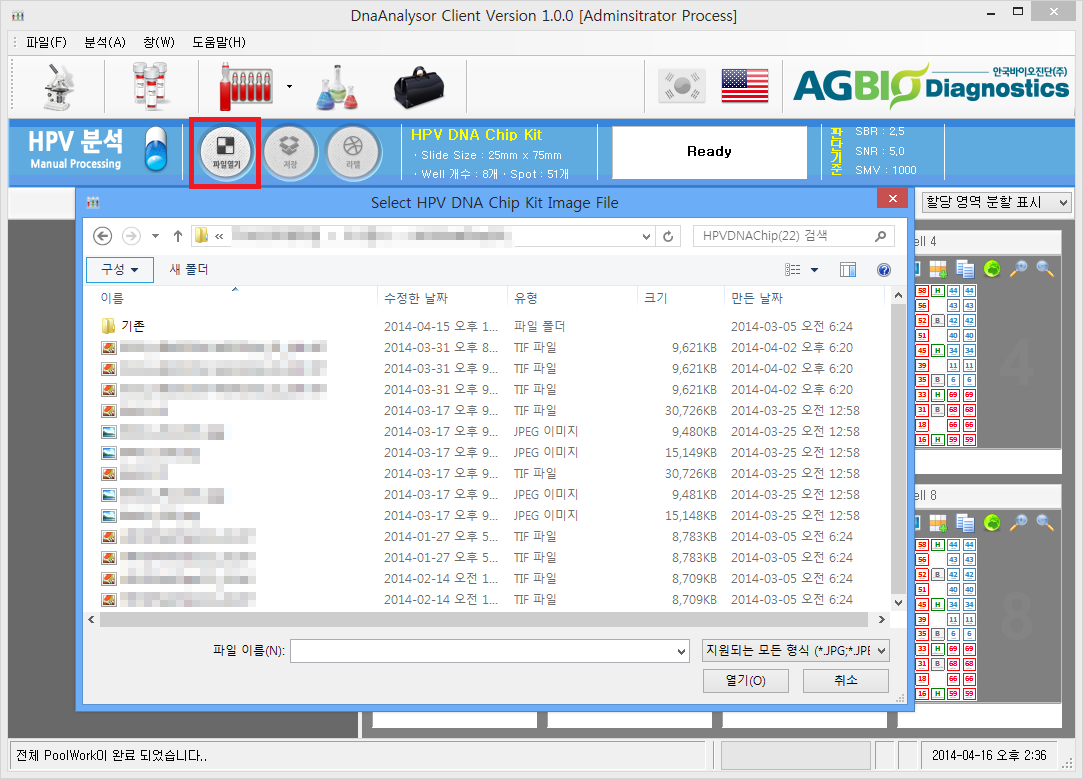1083x779 pixels.
Task: Go up one folder level in dialog
Action: 178,236
